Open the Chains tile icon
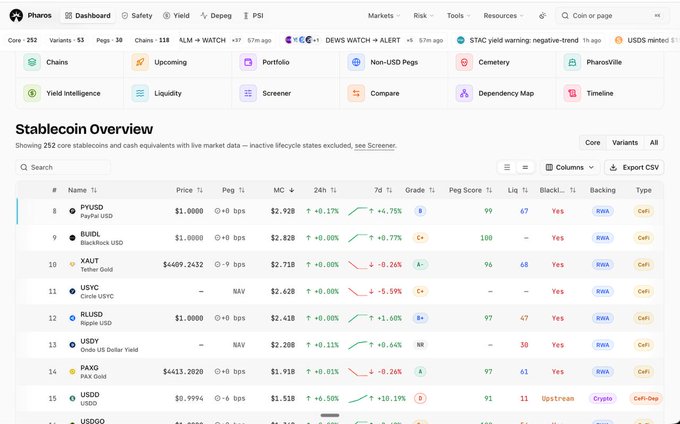The image size is (680, 424). point(32,62)
